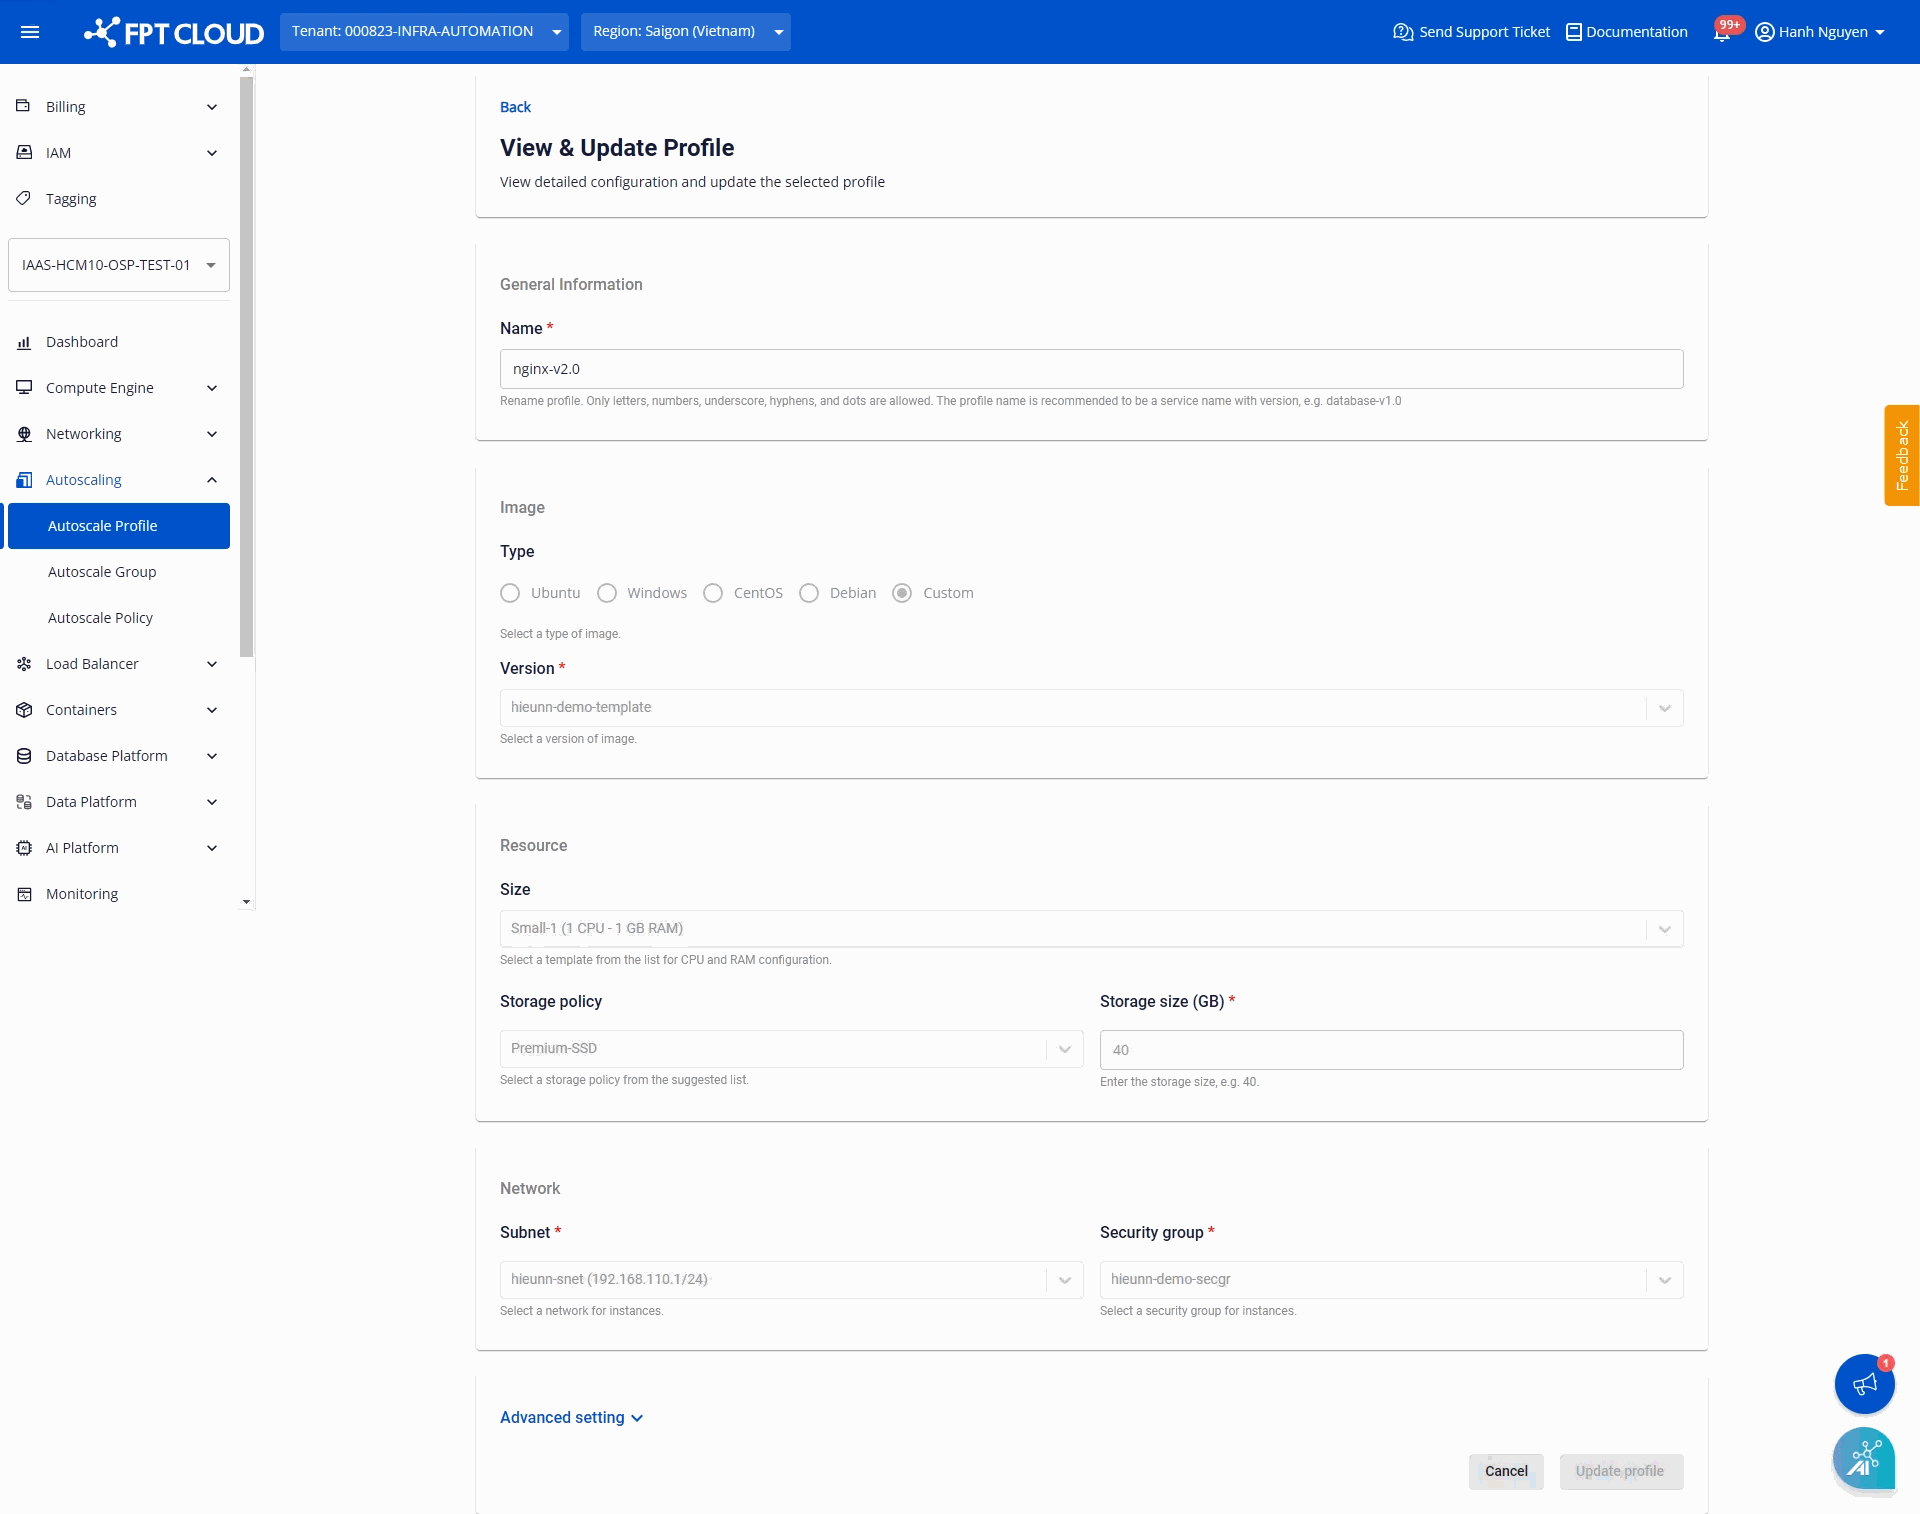Click the profile Name input field
Viewport: 1920px width, 1514px height.
(1091, 369)
